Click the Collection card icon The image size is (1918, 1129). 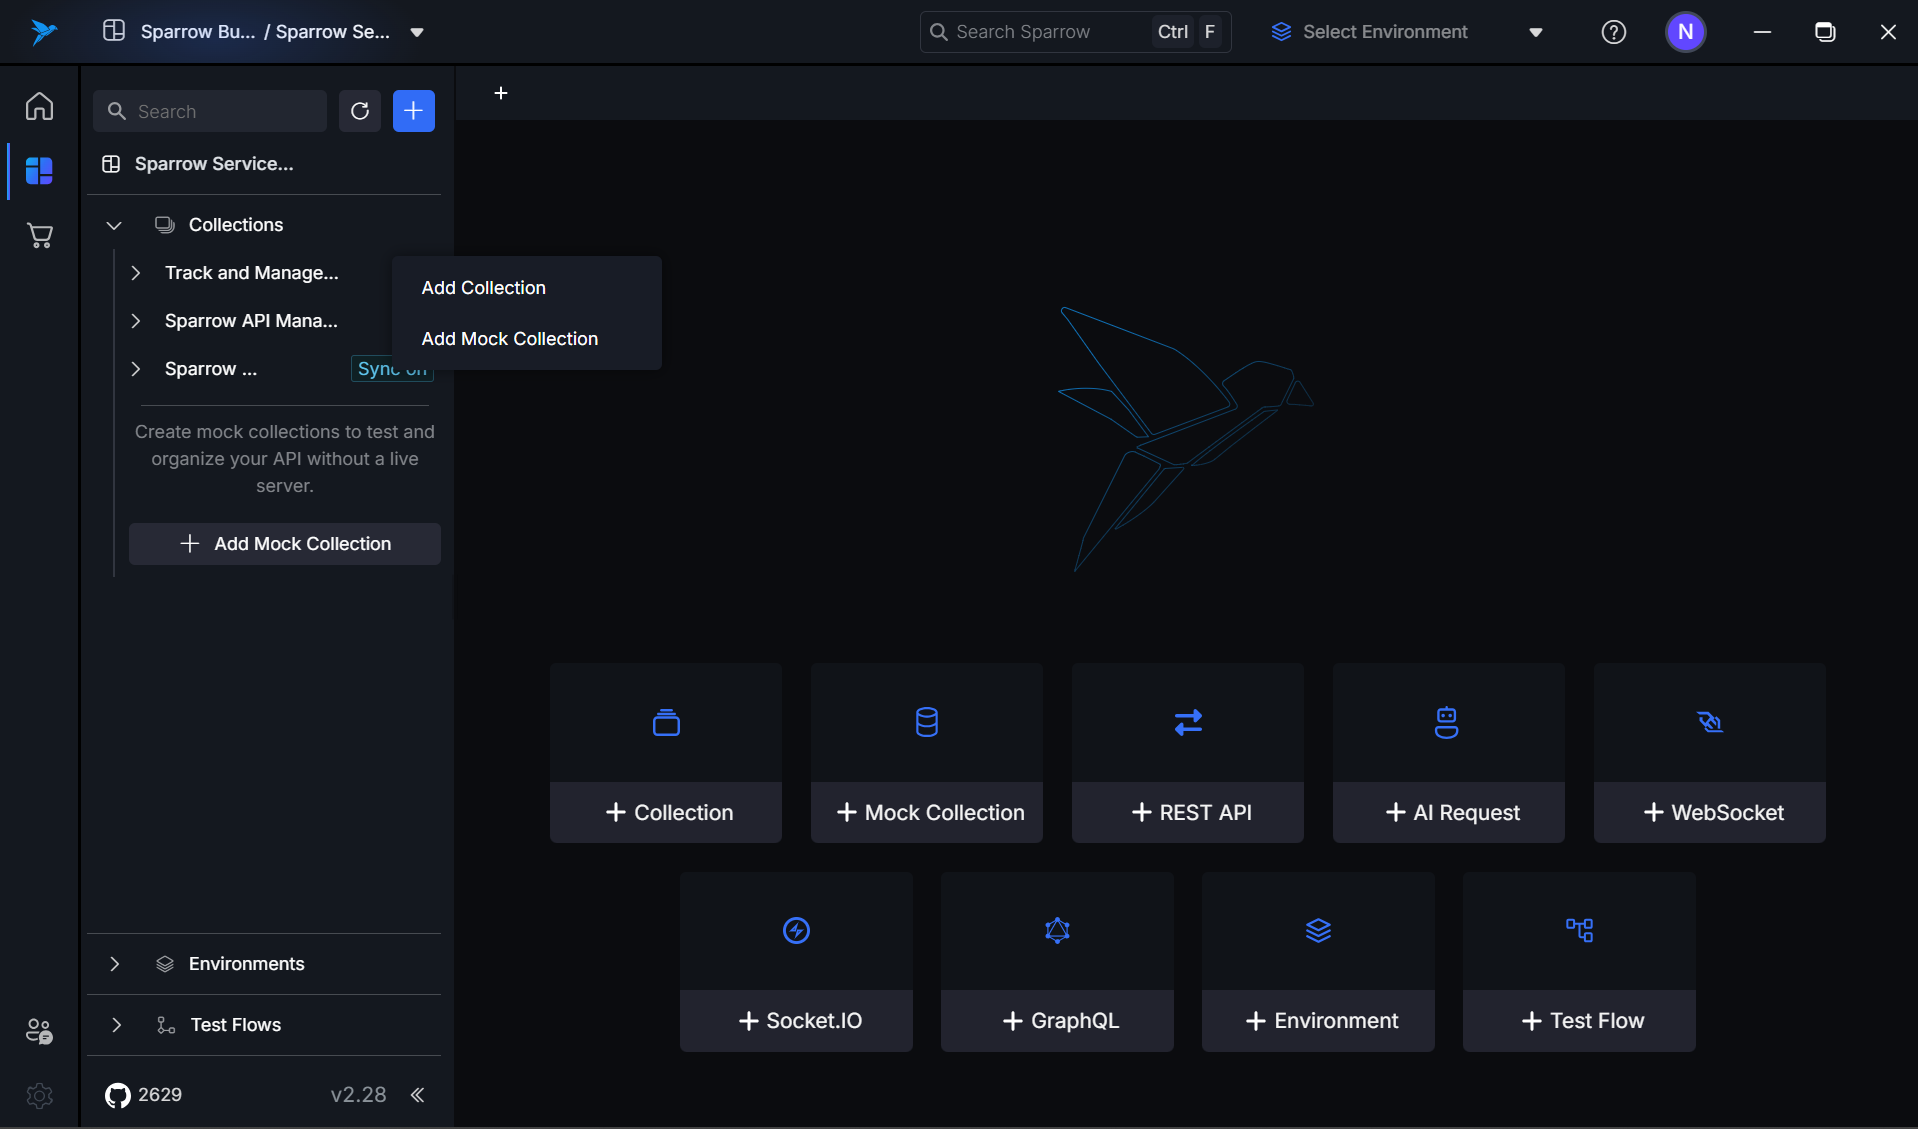[666, 722]
